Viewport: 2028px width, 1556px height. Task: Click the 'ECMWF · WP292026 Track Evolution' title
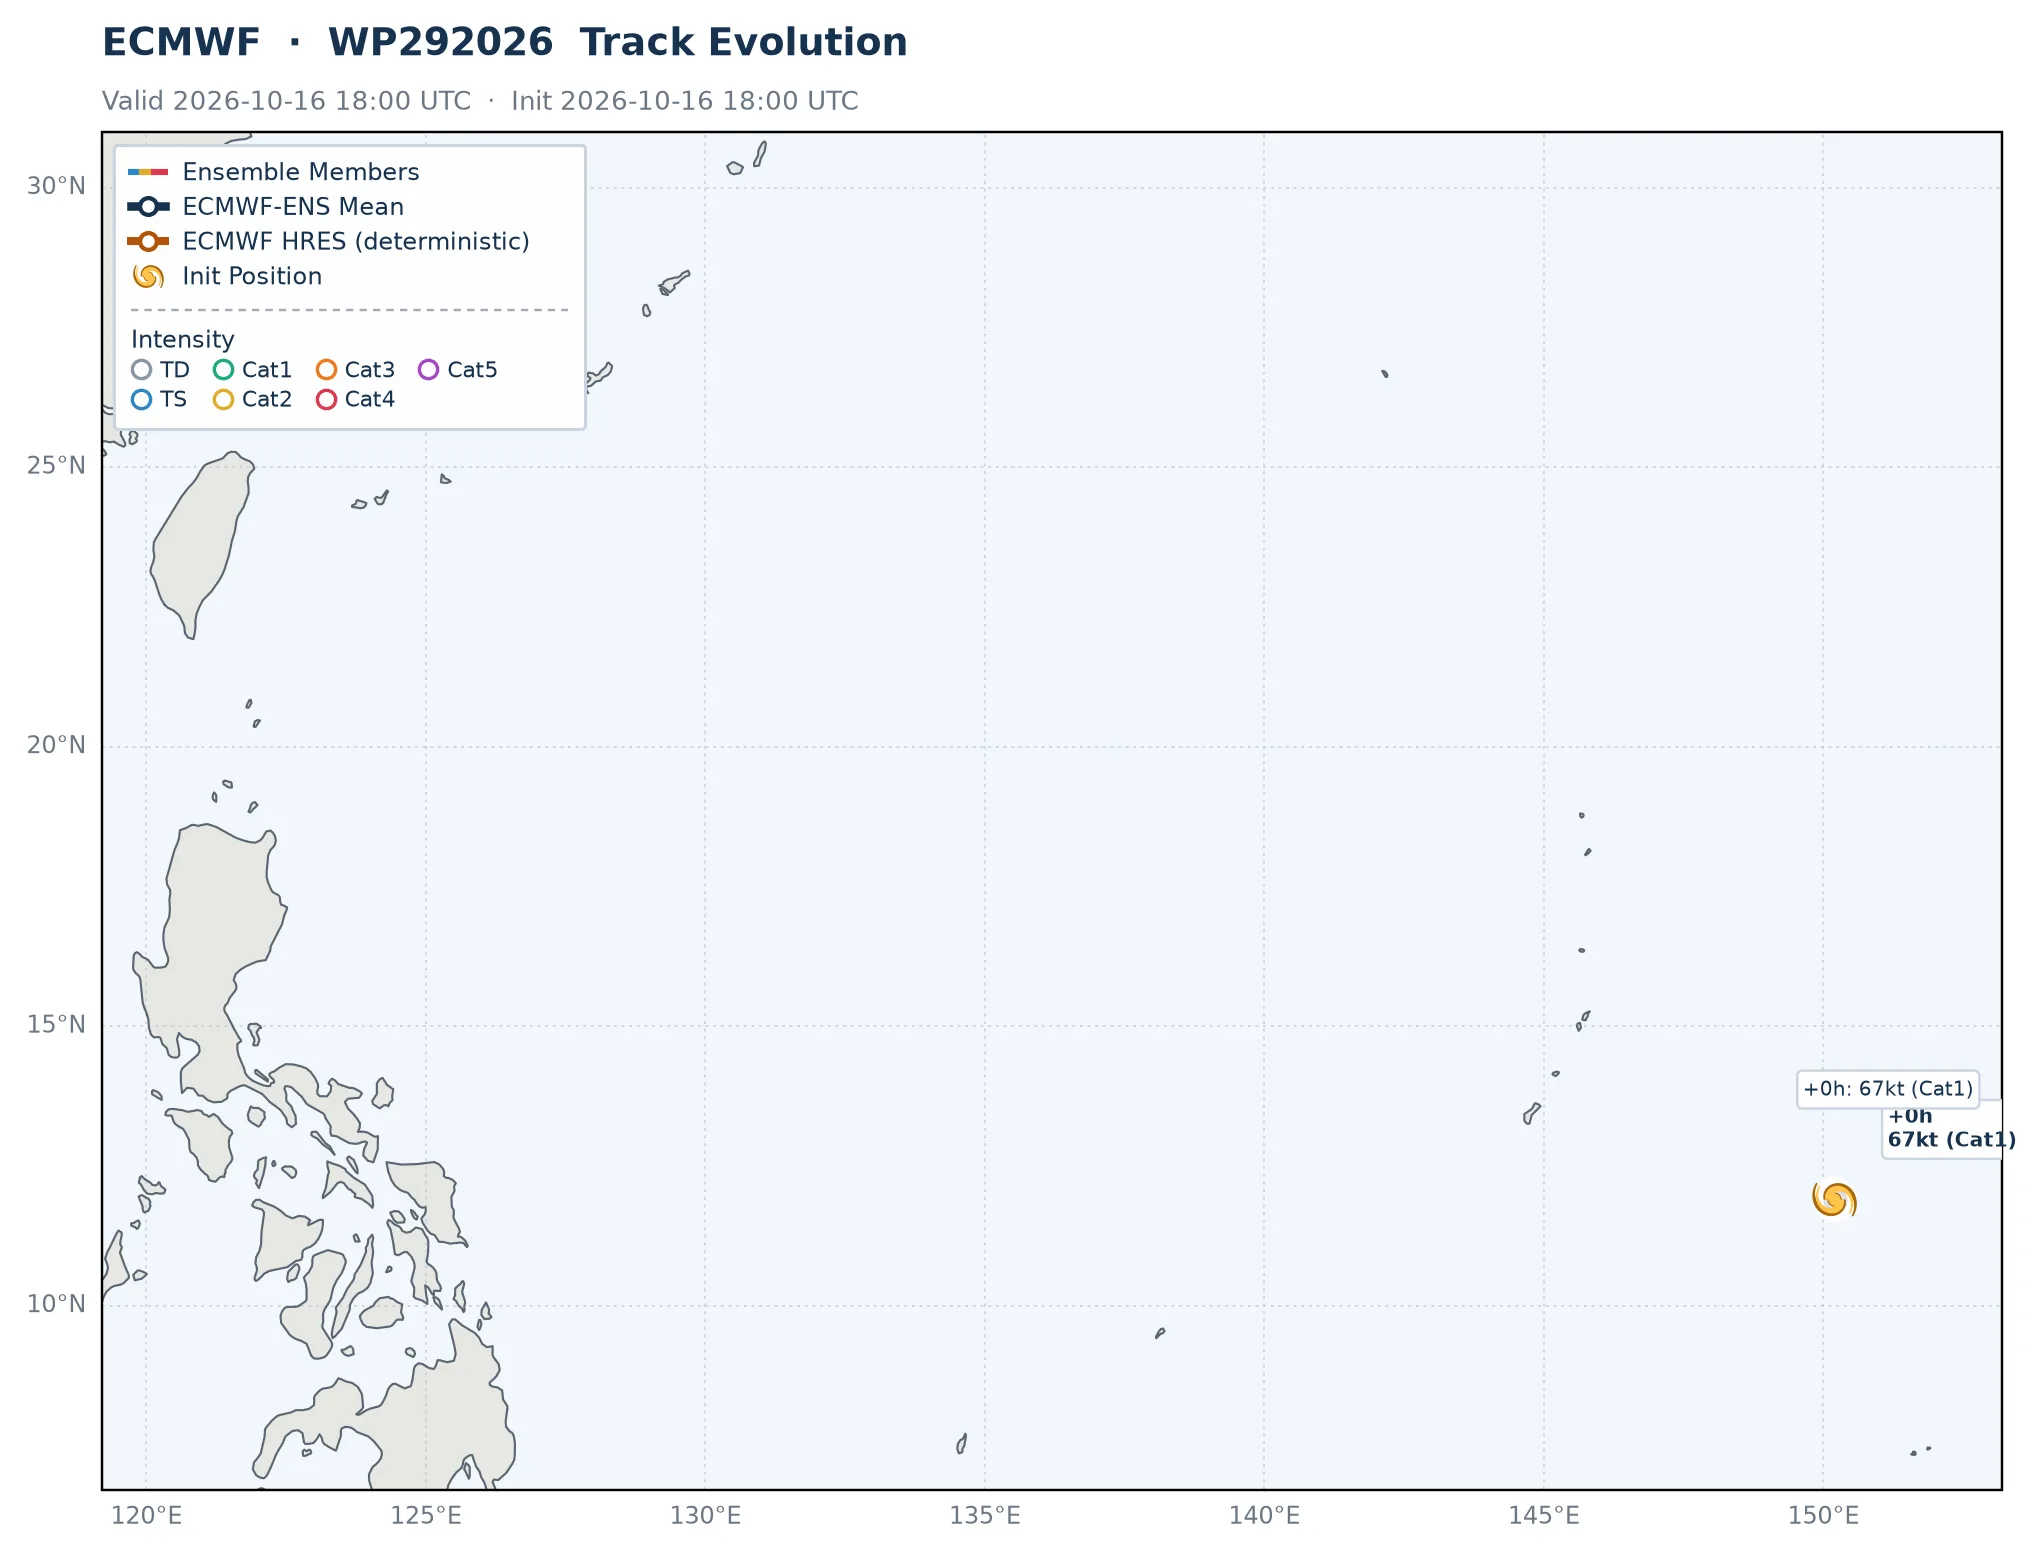(505, 43)
